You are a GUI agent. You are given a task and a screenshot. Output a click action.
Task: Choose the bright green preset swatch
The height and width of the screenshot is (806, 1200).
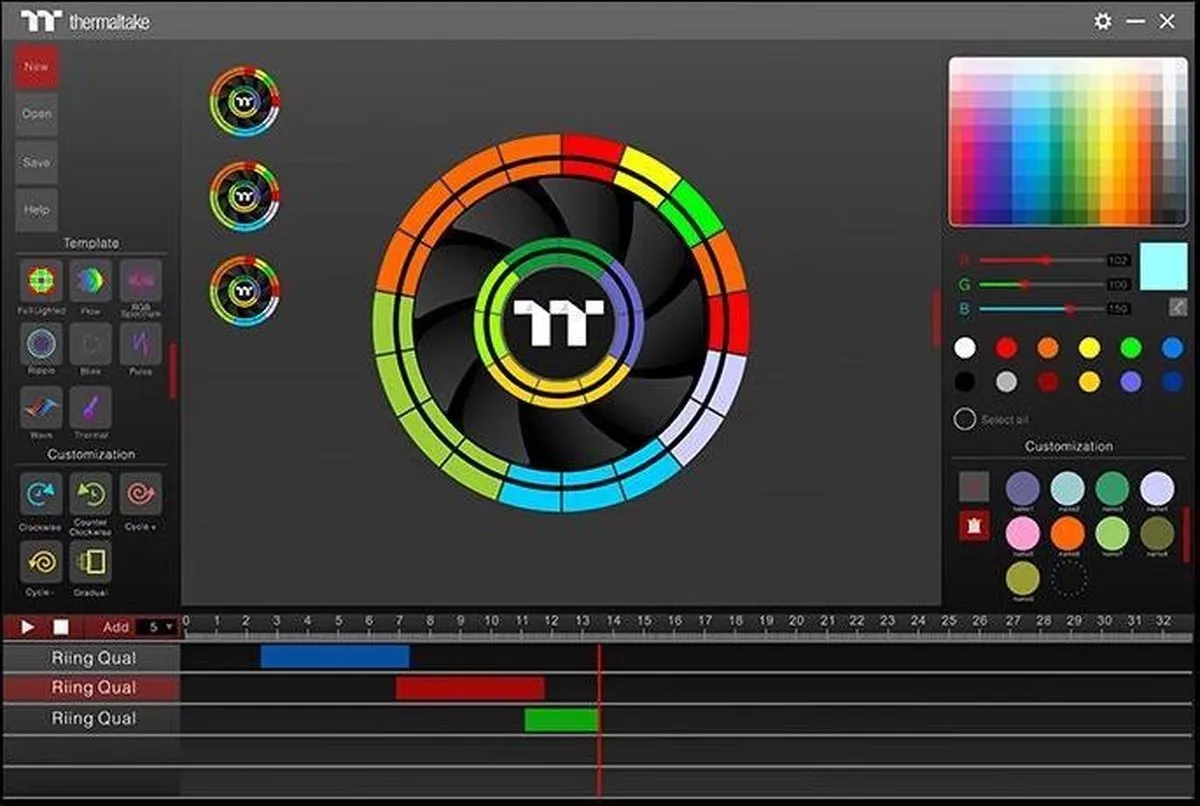click(1131, 348)
